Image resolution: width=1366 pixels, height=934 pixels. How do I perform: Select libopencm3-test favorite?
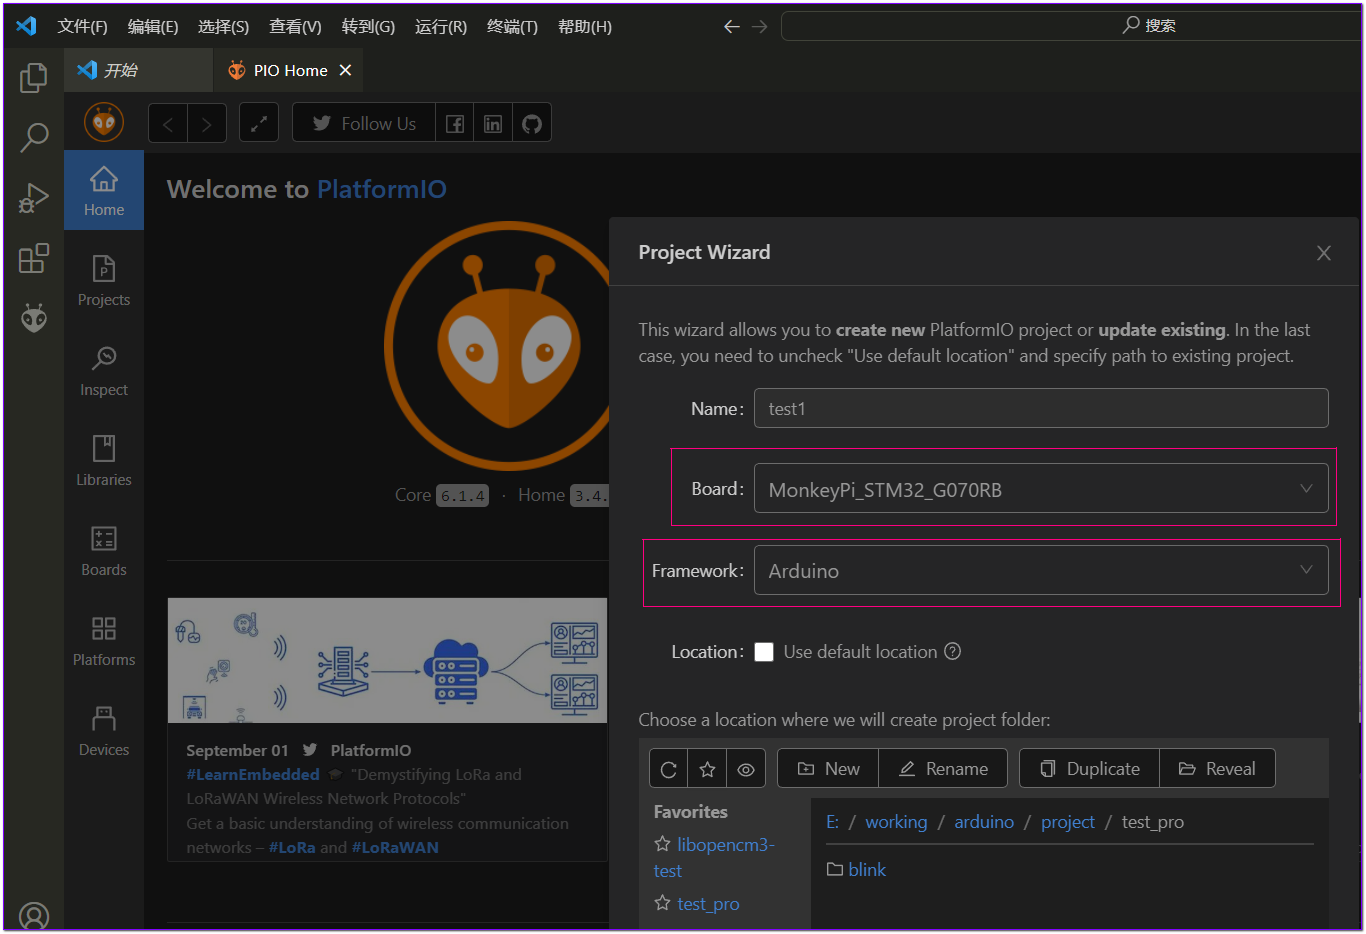pos(714,857)
